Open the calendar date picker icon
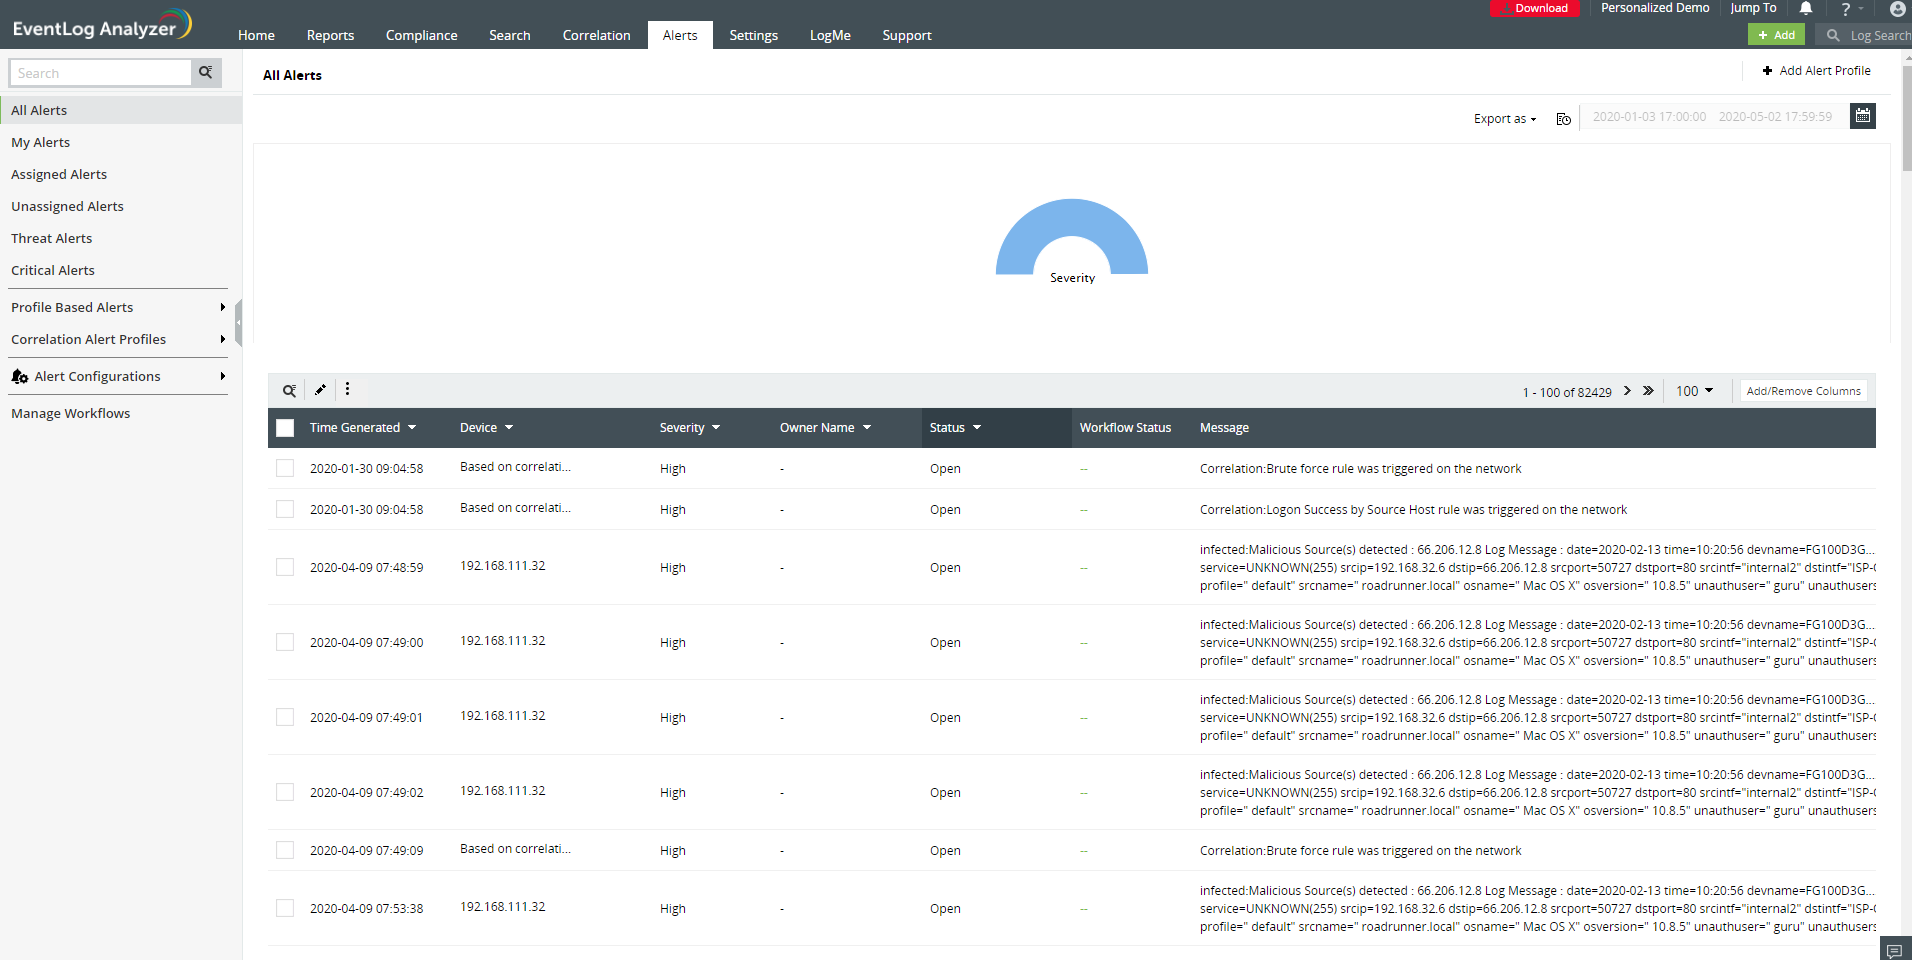The height and width of the screenshot is (960, 1912). point(1862,116)
